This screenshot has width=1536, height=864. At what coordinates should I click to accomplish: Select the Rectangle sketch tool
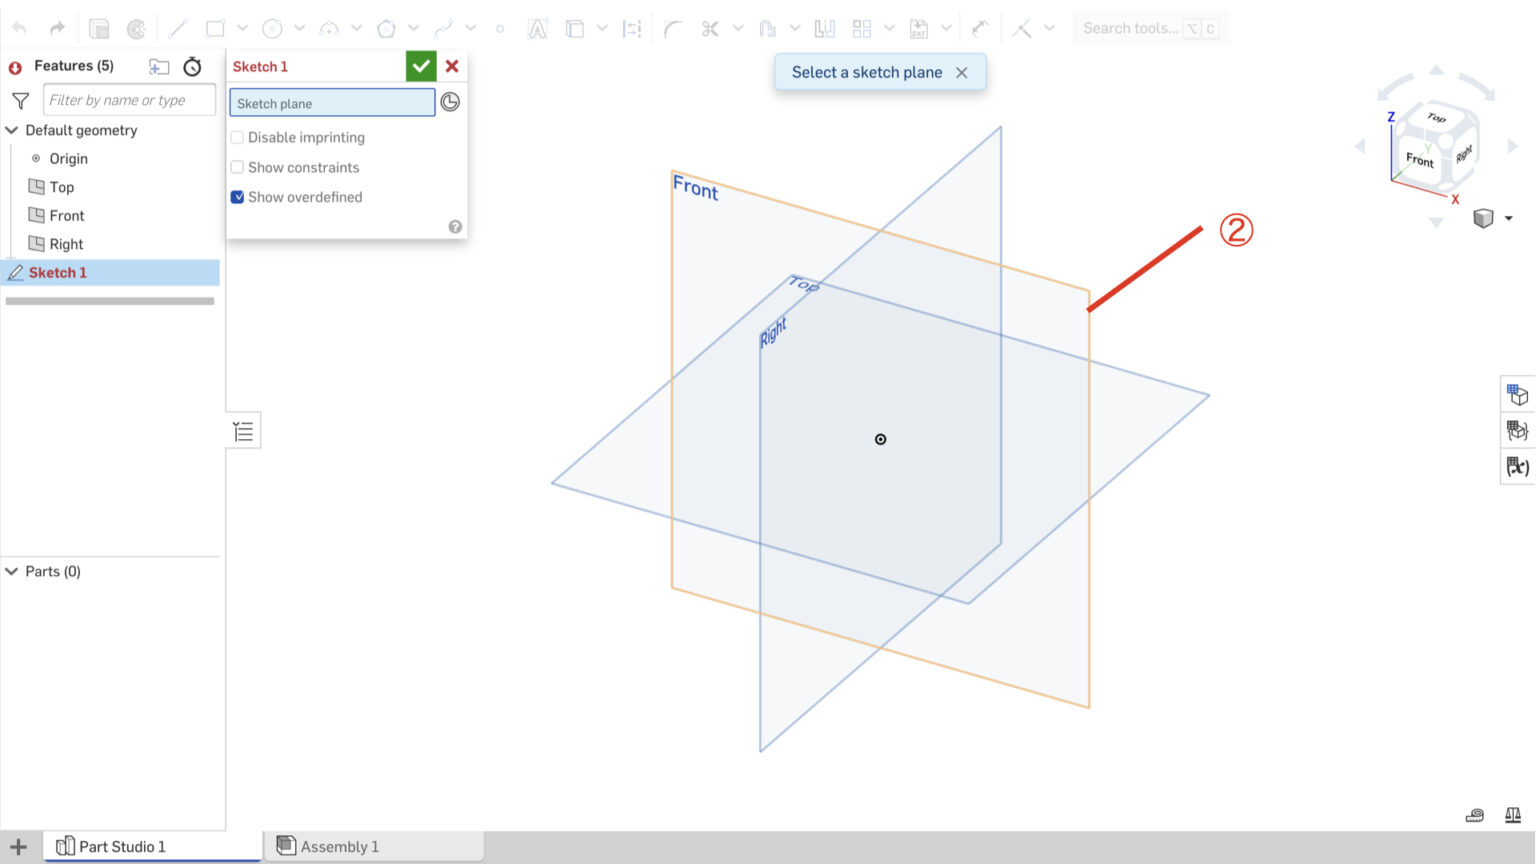coord(215,28)
